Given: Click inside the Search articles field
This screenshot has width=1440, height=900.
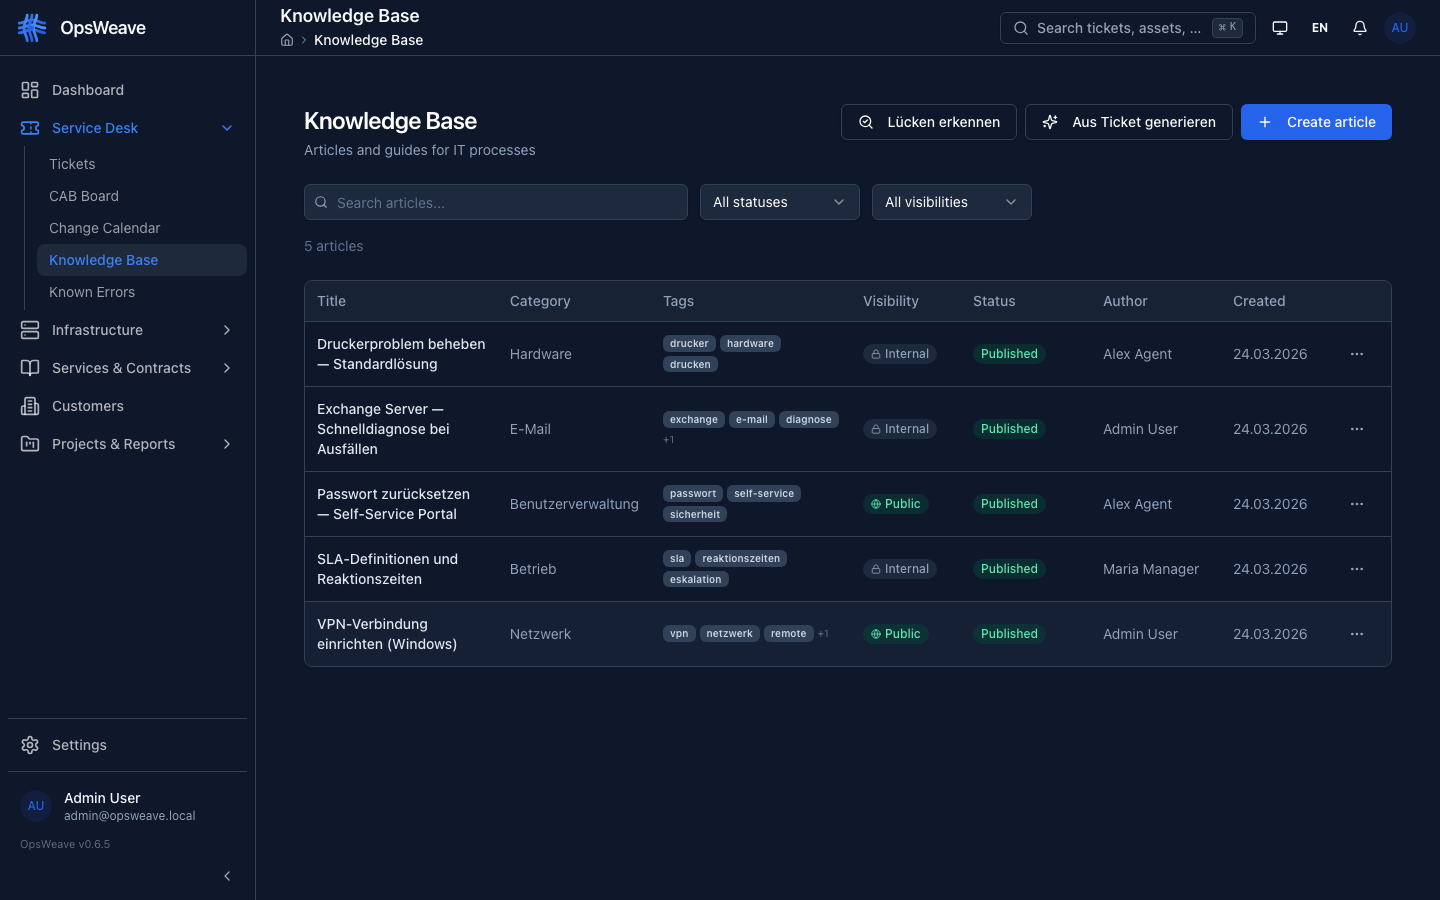Looking at the screenshot, I should pyautogui.click(x=495, y=202).
